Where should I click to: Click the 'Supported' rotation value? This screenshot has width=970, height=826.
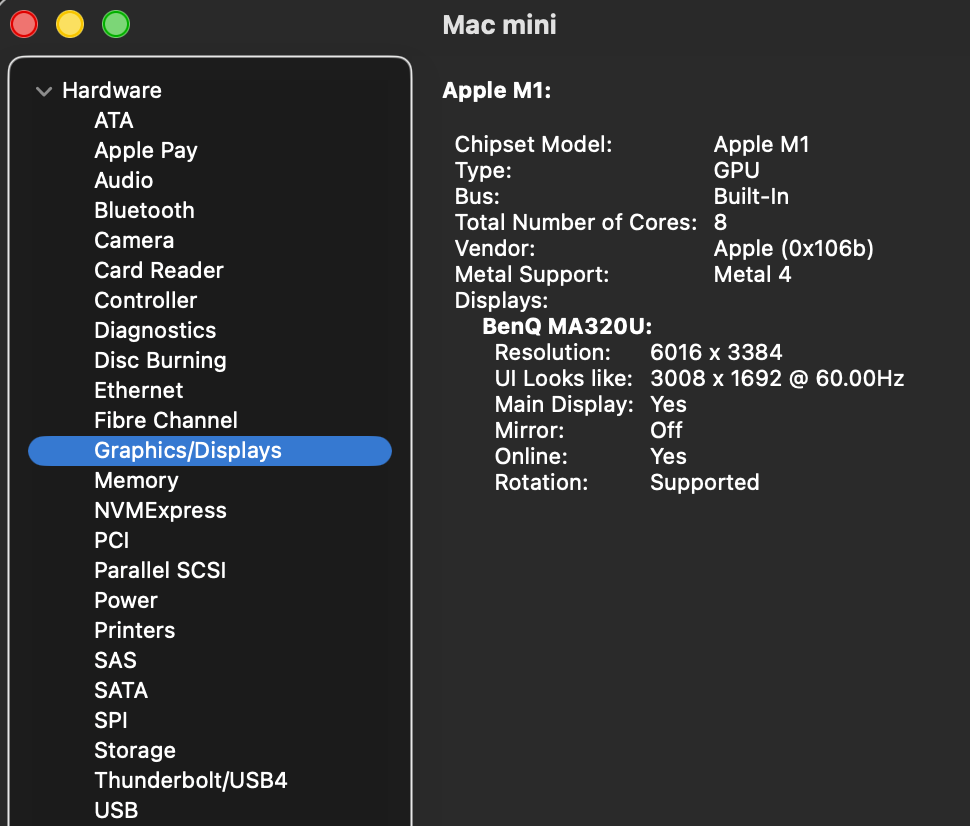[705, 483]
